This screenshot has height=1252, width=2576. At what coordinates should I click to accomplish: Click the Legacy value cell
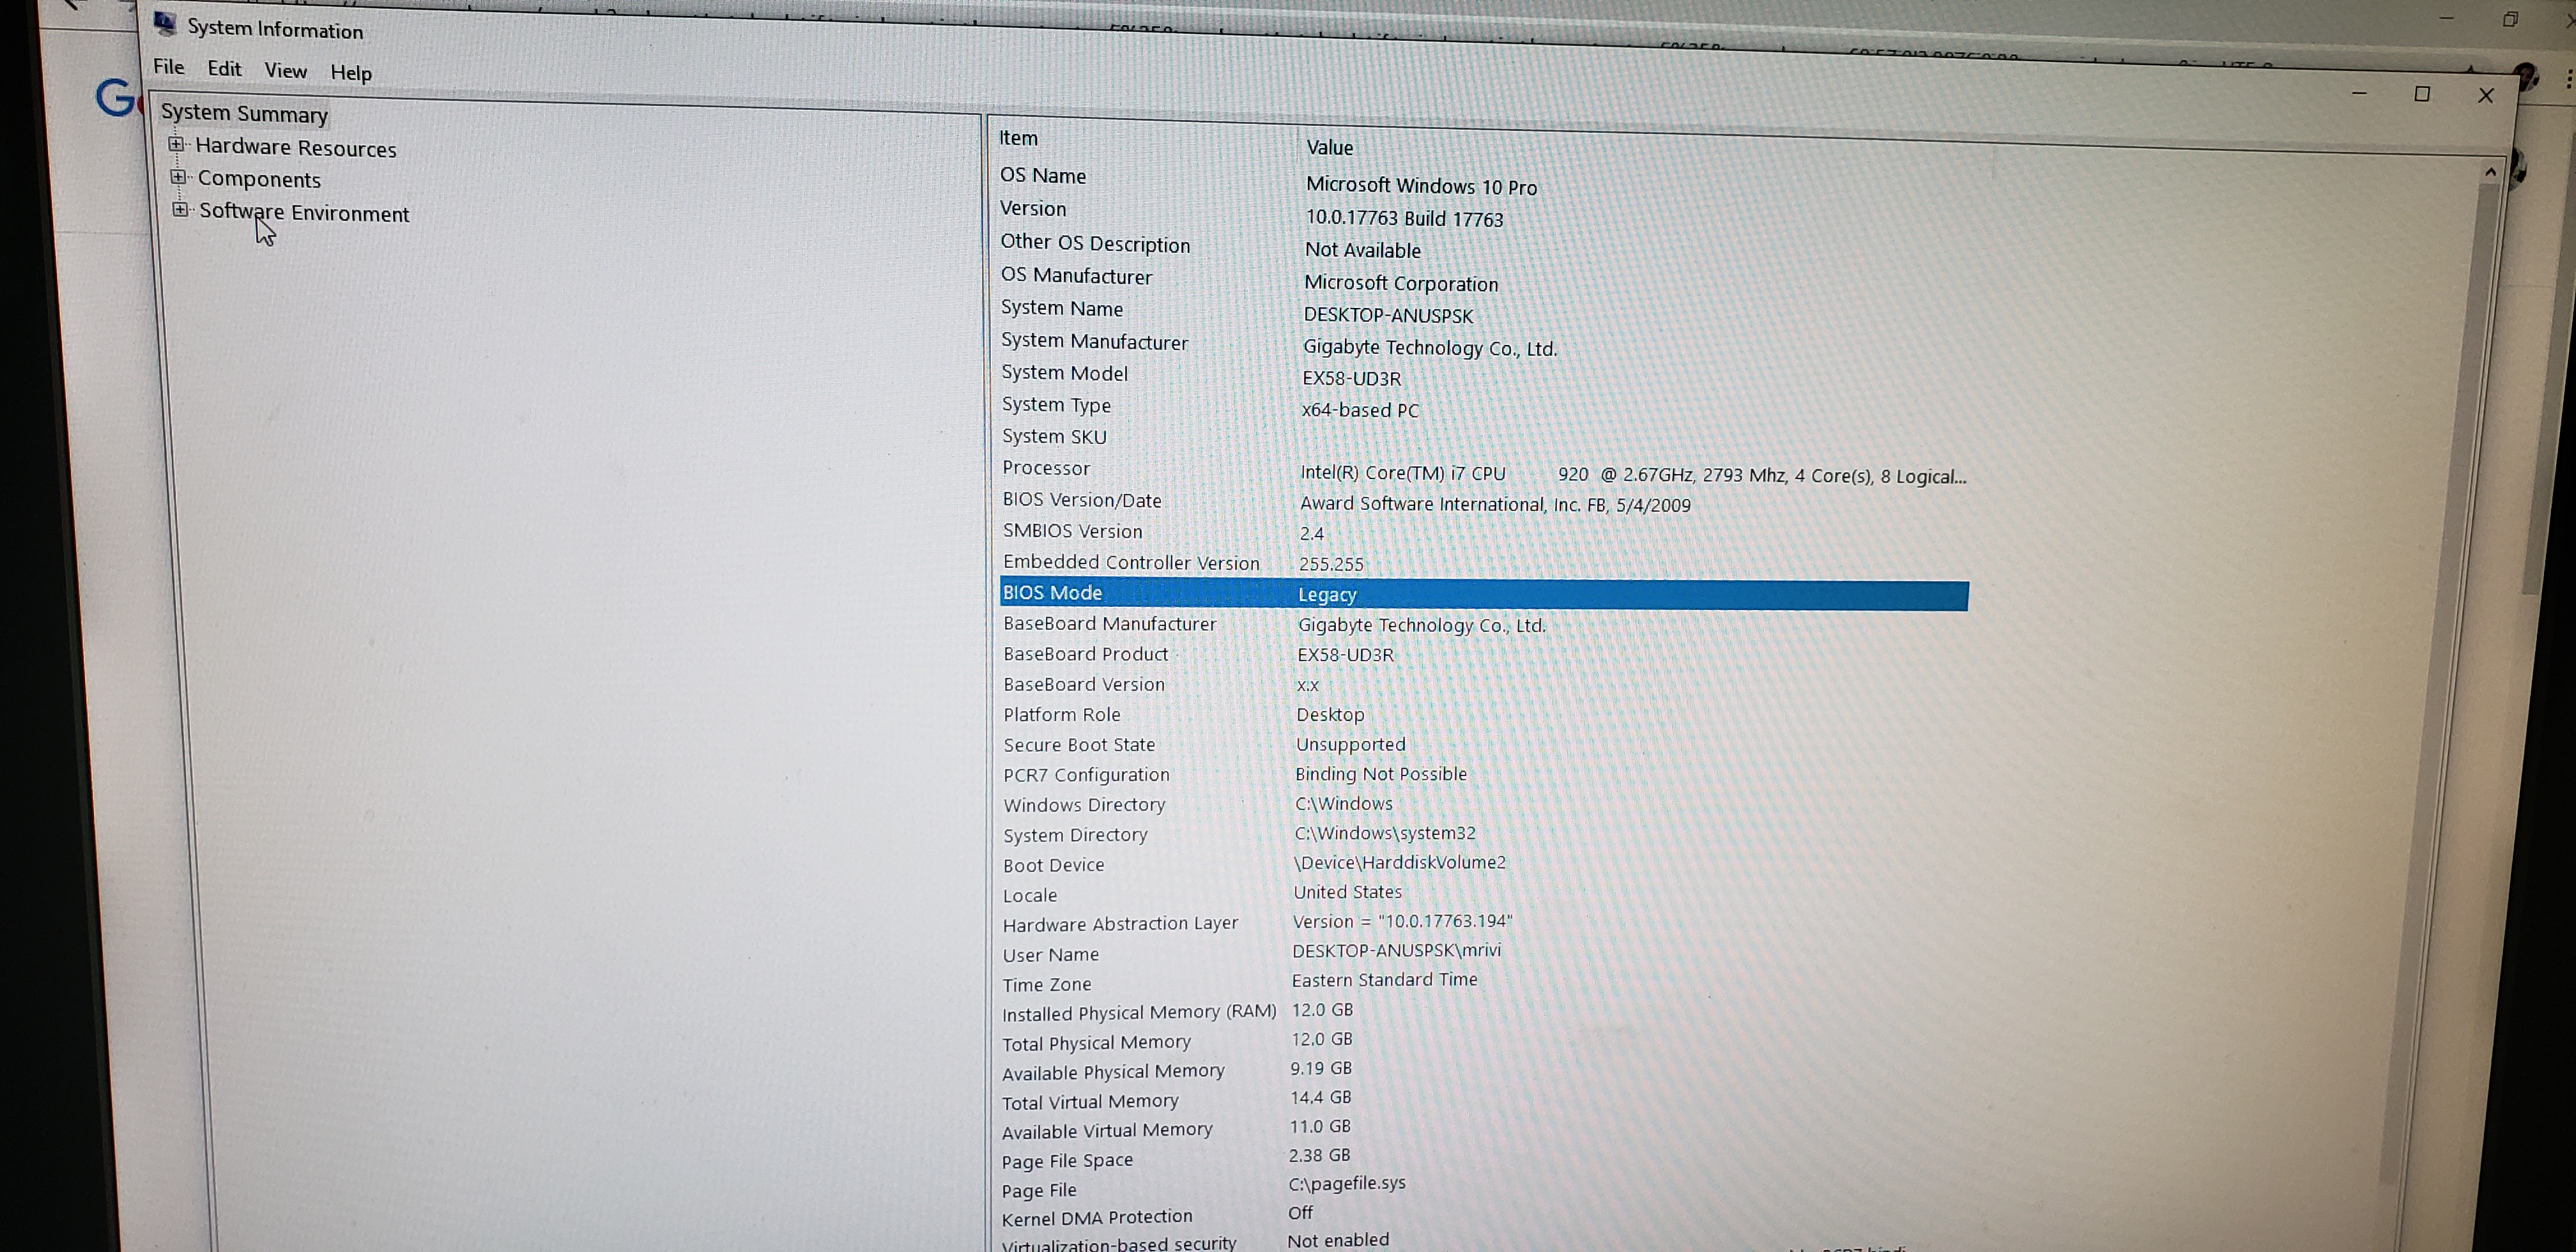point(1327,595)
